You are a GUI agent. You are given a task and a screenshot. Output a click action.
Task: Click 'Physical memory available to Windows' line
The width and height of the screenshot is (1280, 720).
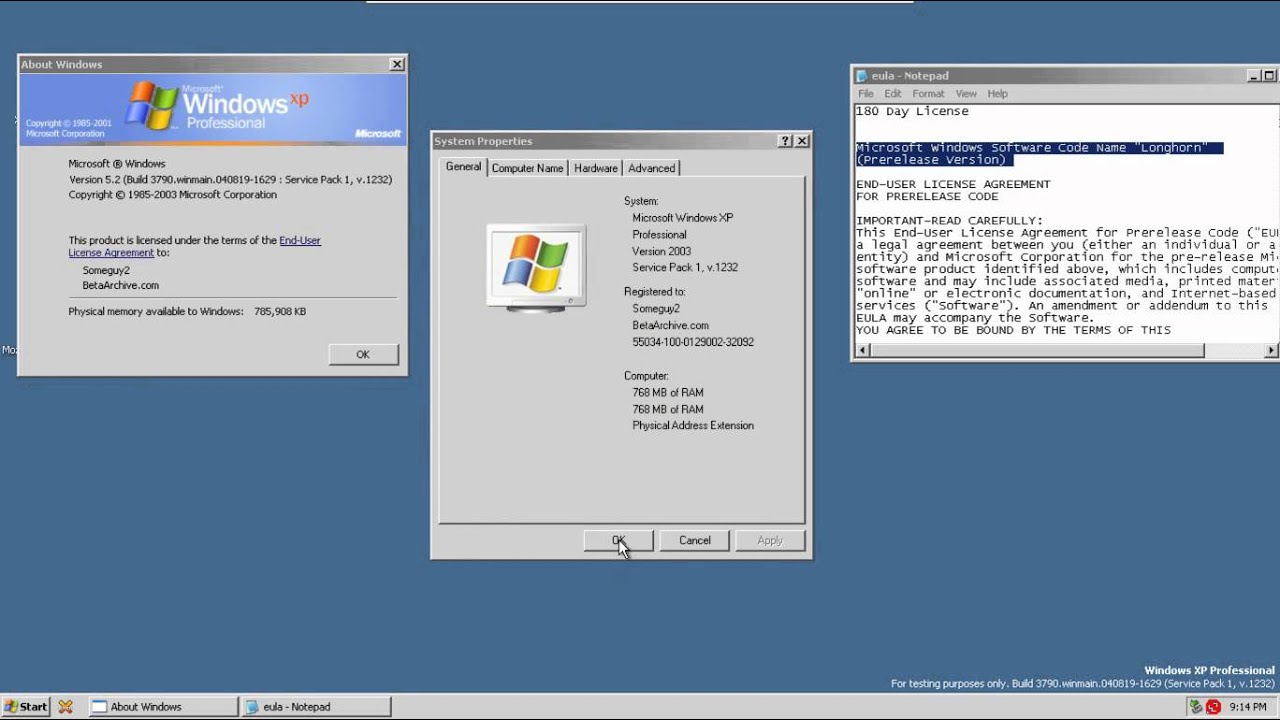point(187,312)
